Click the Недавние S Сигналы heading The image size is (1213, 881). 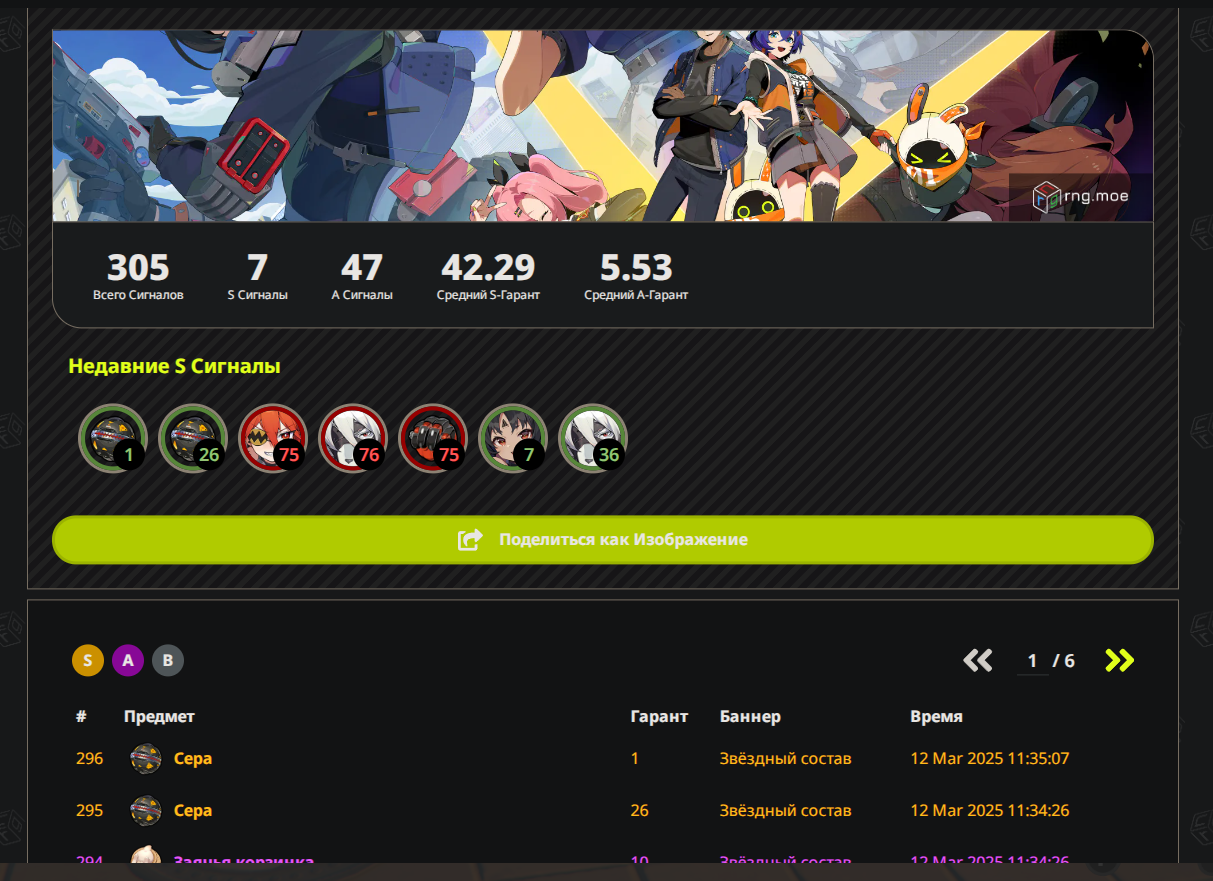click(x=174, y=367)
